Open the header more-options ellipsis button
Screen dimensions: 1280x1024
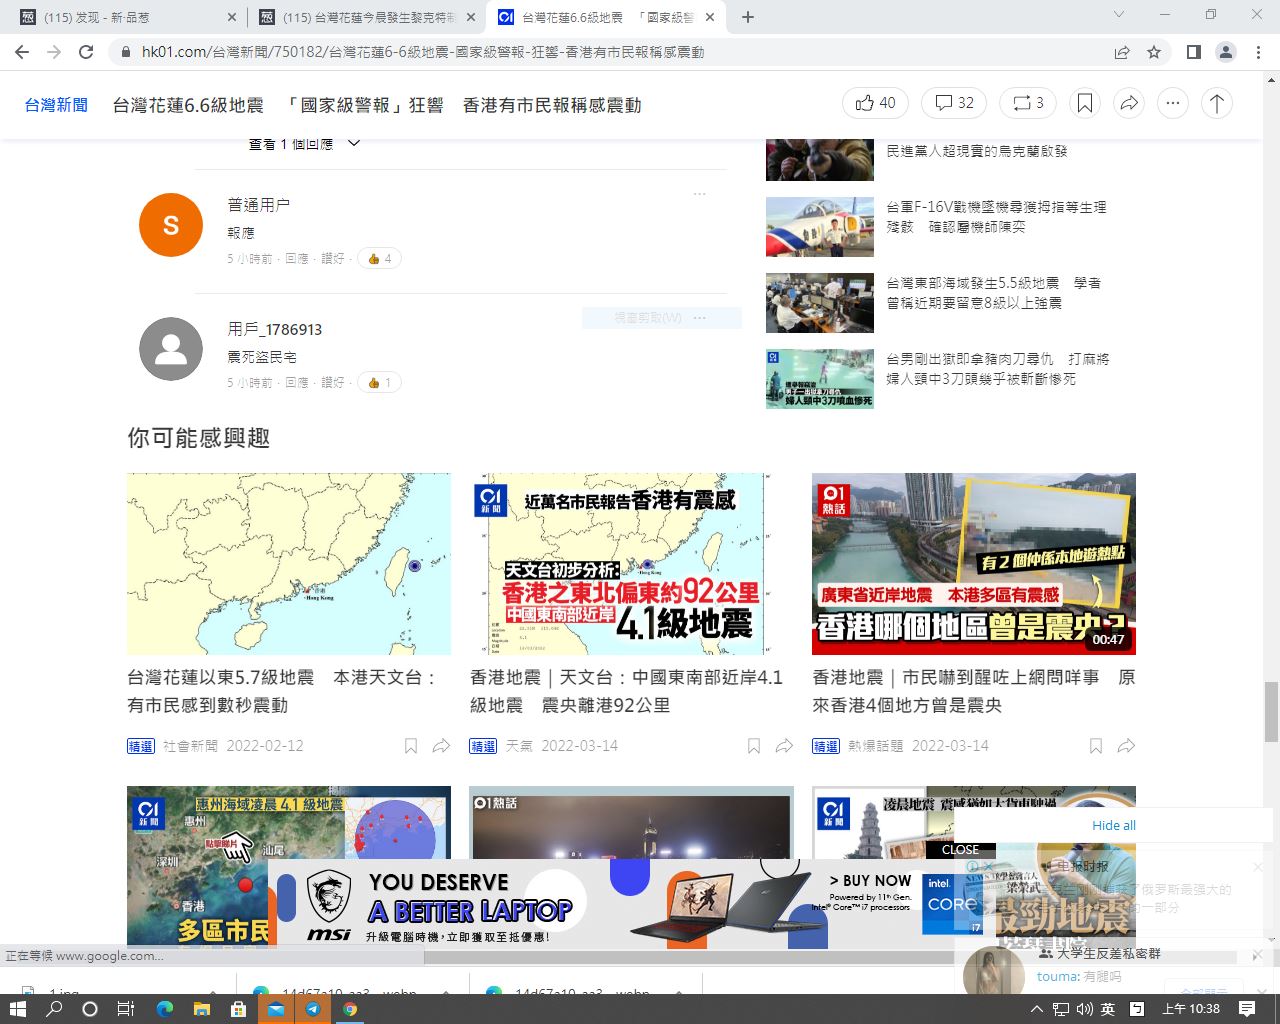[x=1172, y=103]
